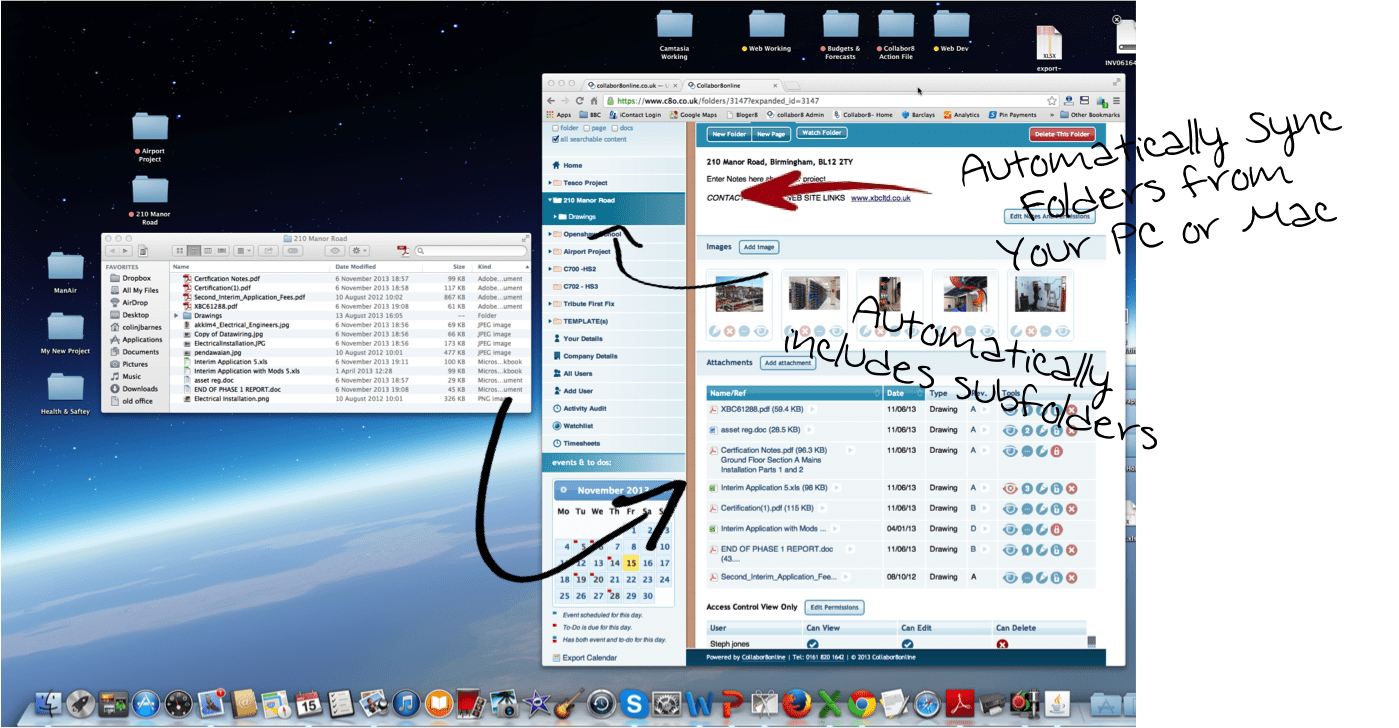
Task: Switch to collabor8online.co.uk first browser tab
Action: pyautogui.click(x=632, y=85)
